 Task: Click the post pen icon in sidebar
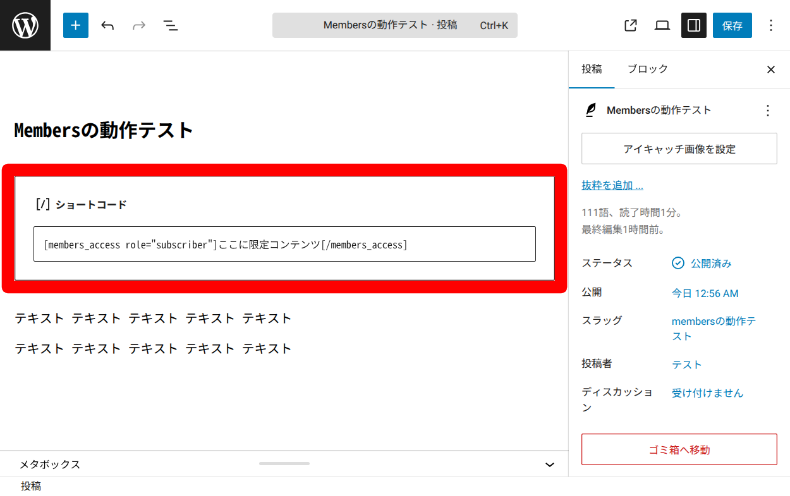(590, 110)
